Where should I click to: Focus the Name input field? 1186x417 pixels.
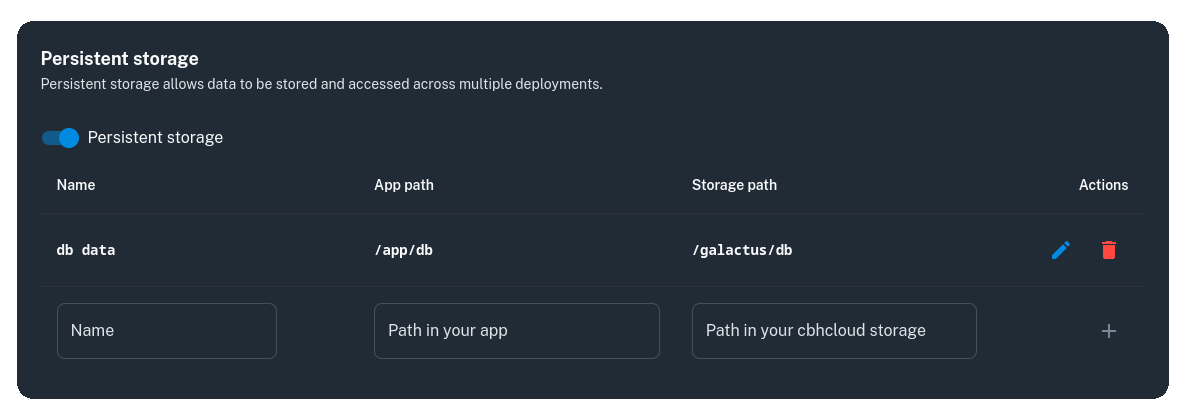166,331
